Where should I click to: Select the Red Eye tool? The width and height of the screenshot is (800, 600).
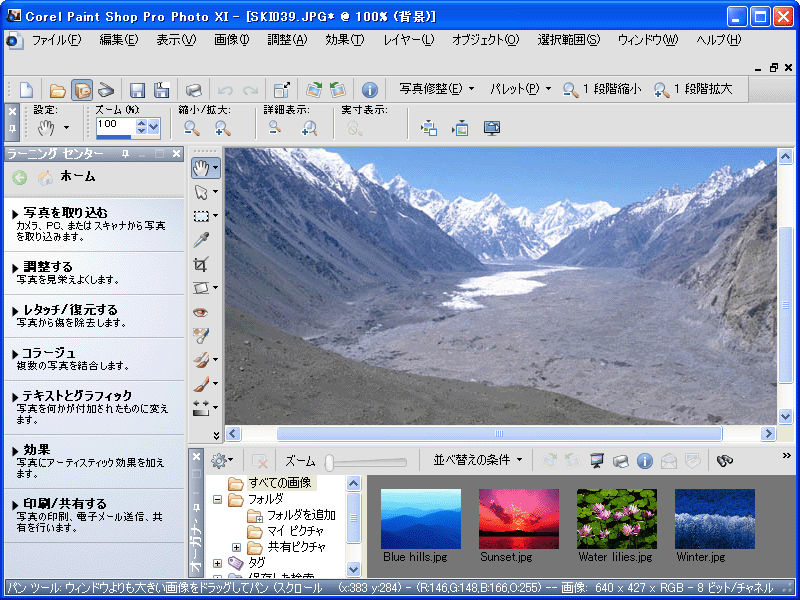201,312
